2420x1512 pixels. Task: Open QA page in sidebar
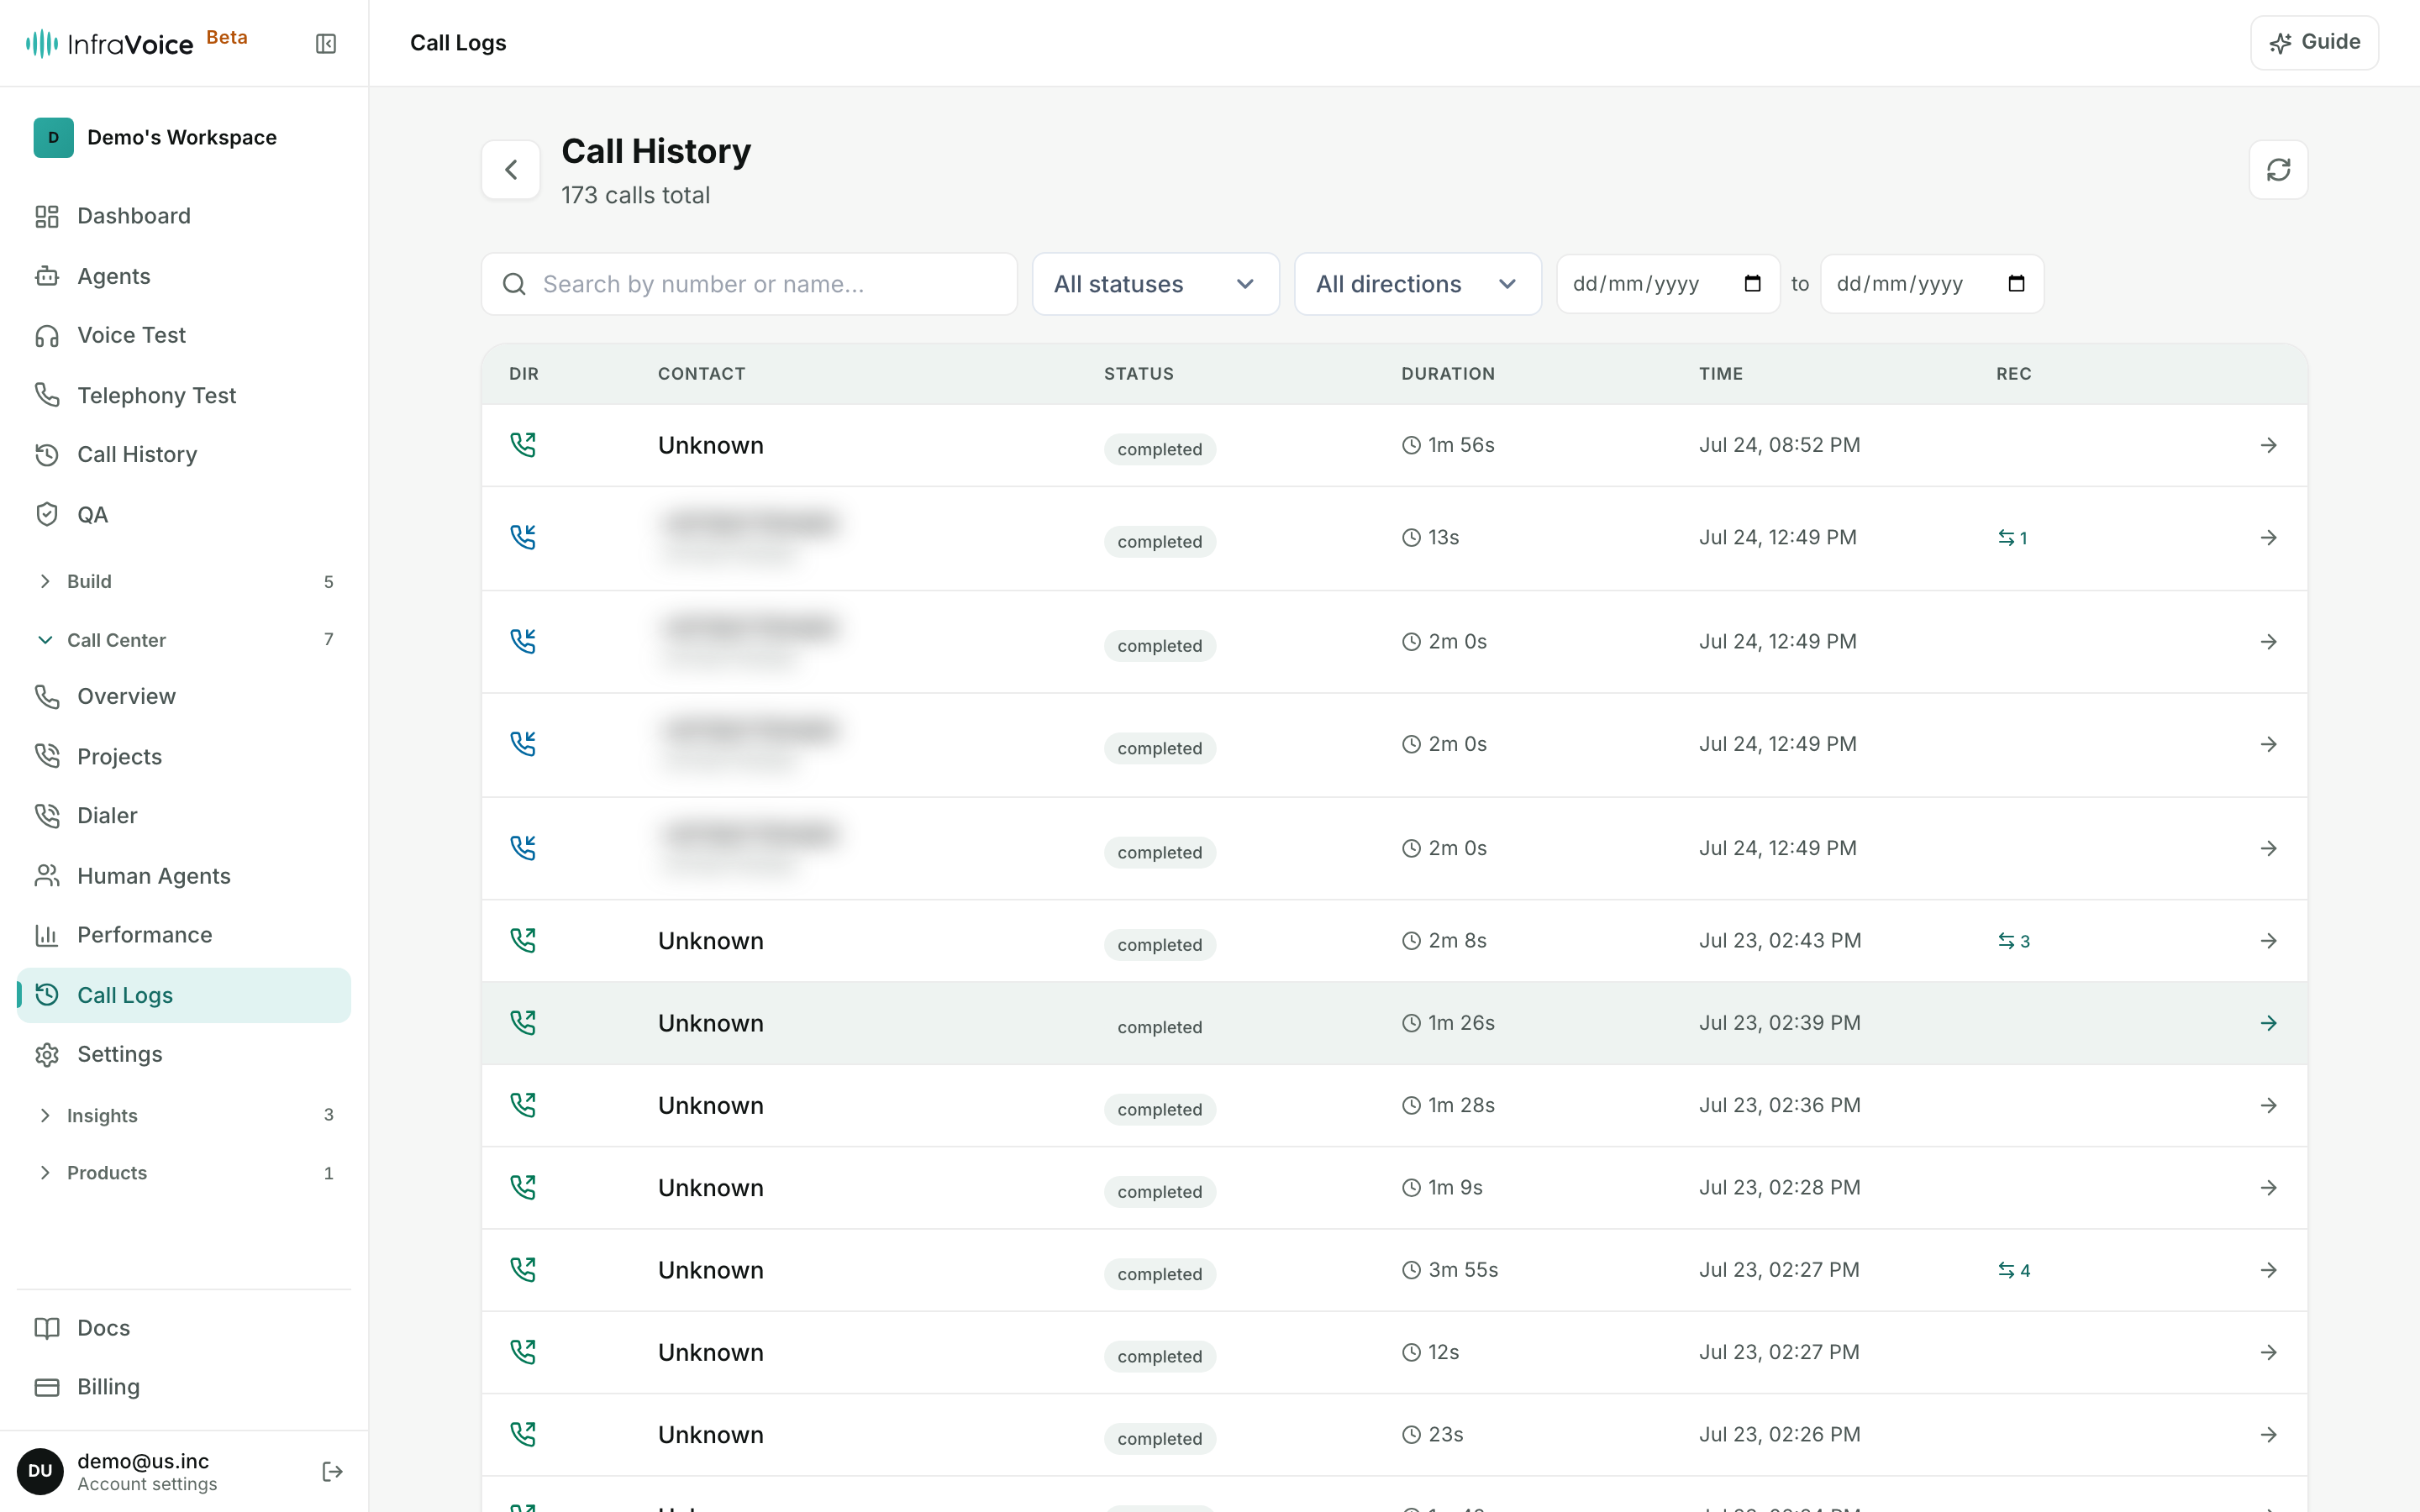pyautogui.click(x=184, y=515)
